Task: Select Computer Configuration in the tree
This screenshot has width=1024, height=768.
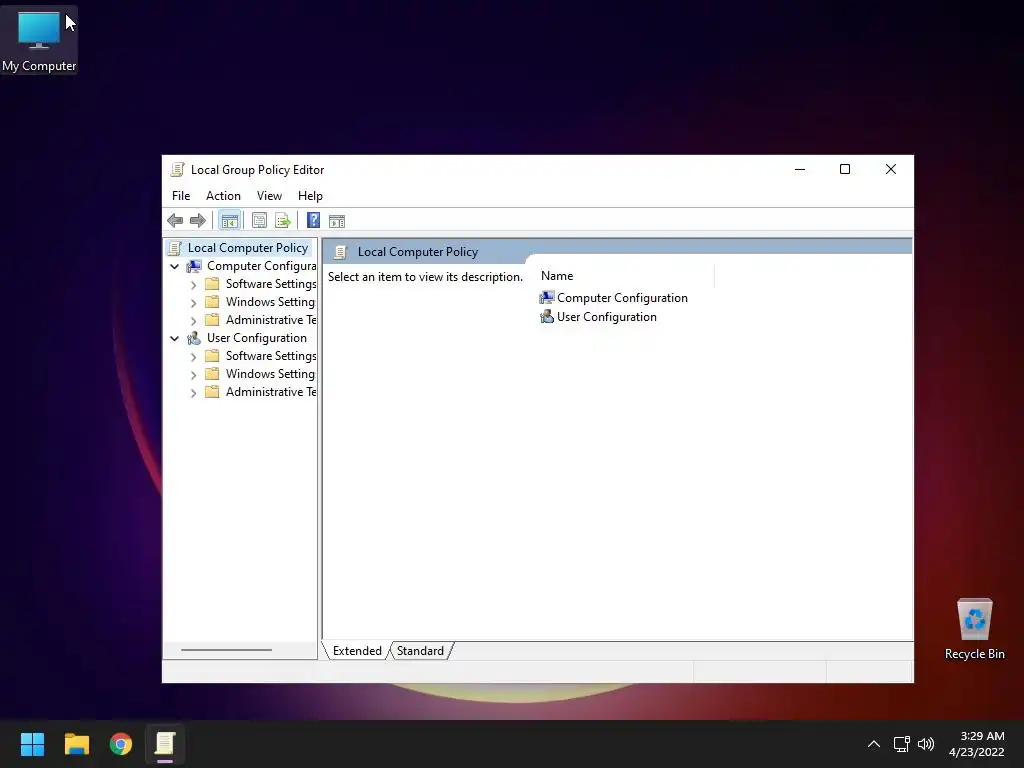Action: coord(261,266)
